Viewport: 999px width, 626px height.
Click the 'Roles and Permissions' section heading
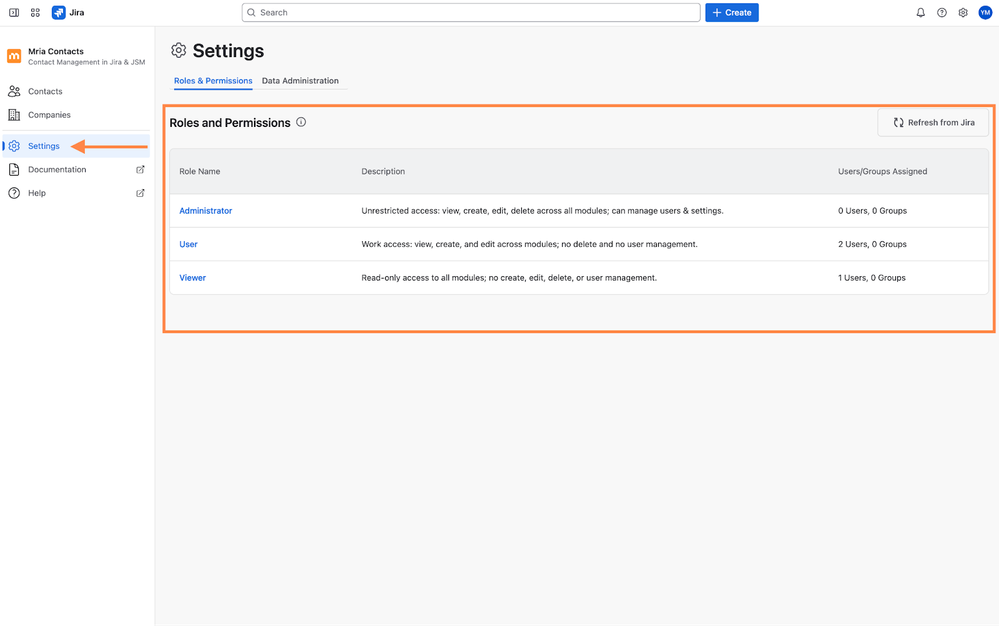[x=230, y=123]
